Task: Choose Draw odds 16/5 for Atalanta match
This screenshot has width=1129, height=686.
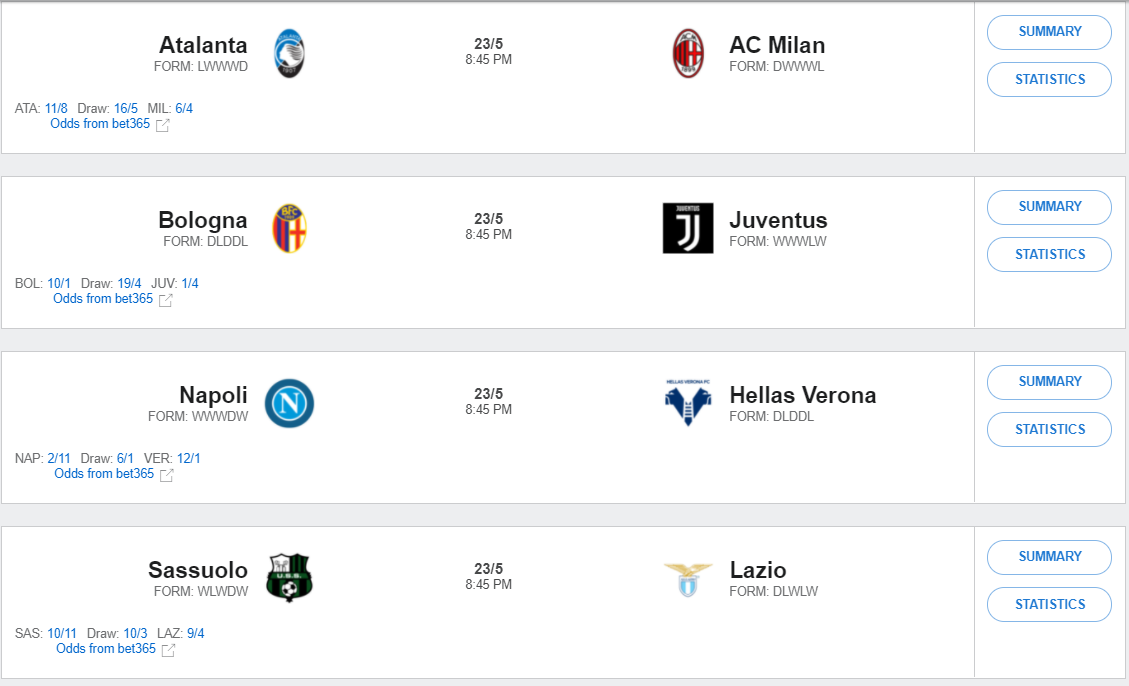Action: [126, 109]
